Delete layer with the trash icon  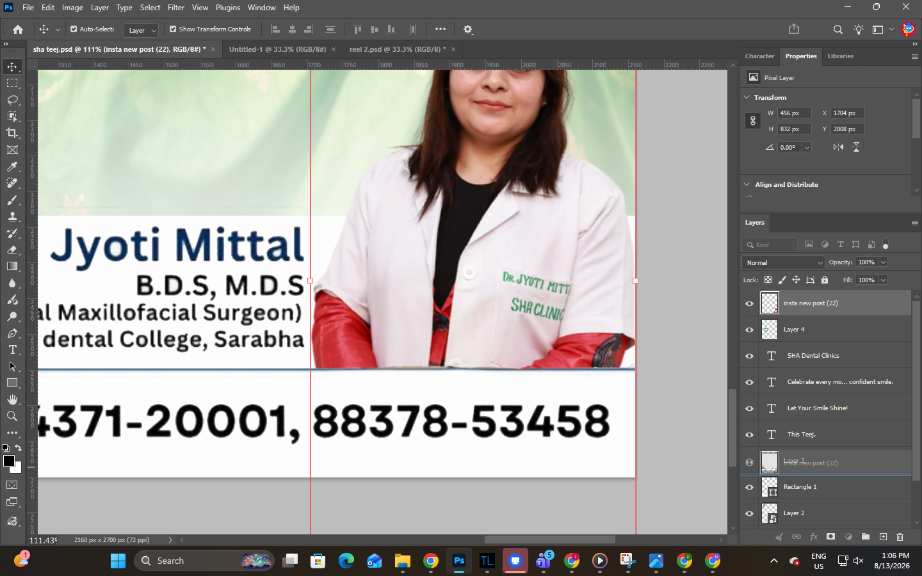(x=900, y=537)
